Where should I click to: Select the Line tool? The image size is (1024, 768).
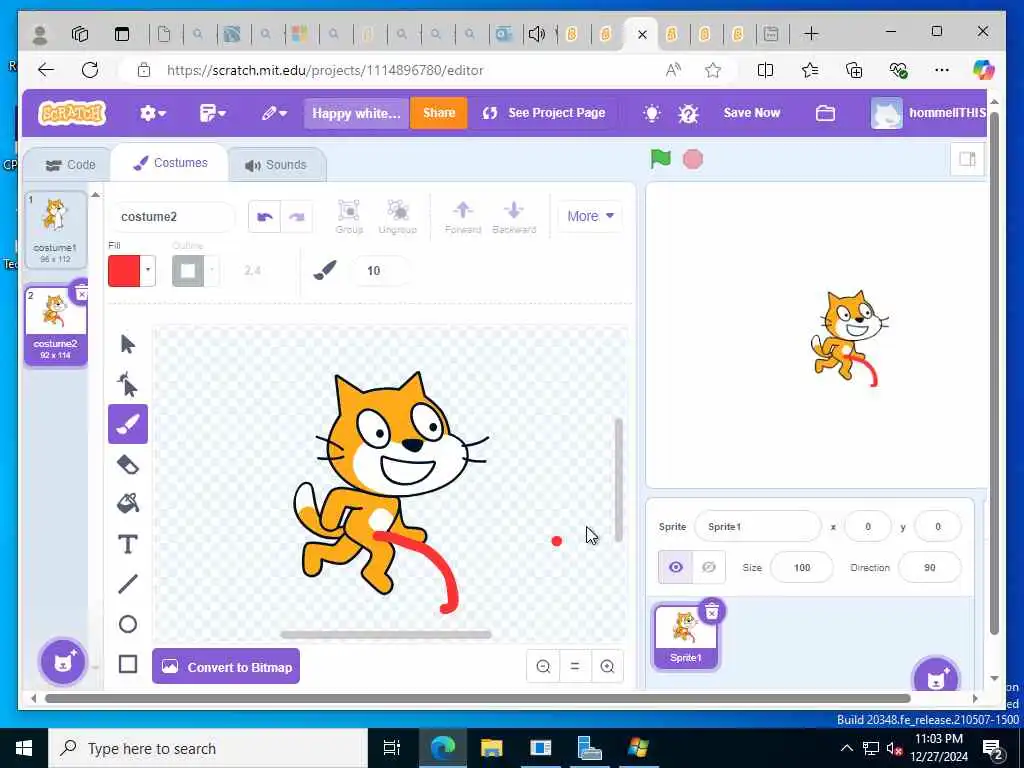127,584
